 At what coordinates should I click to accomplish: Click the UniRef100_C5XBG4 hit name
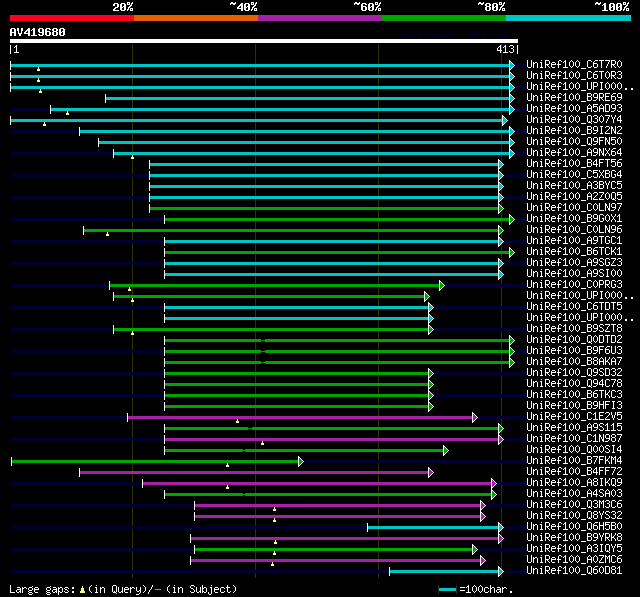pos(574,175)
